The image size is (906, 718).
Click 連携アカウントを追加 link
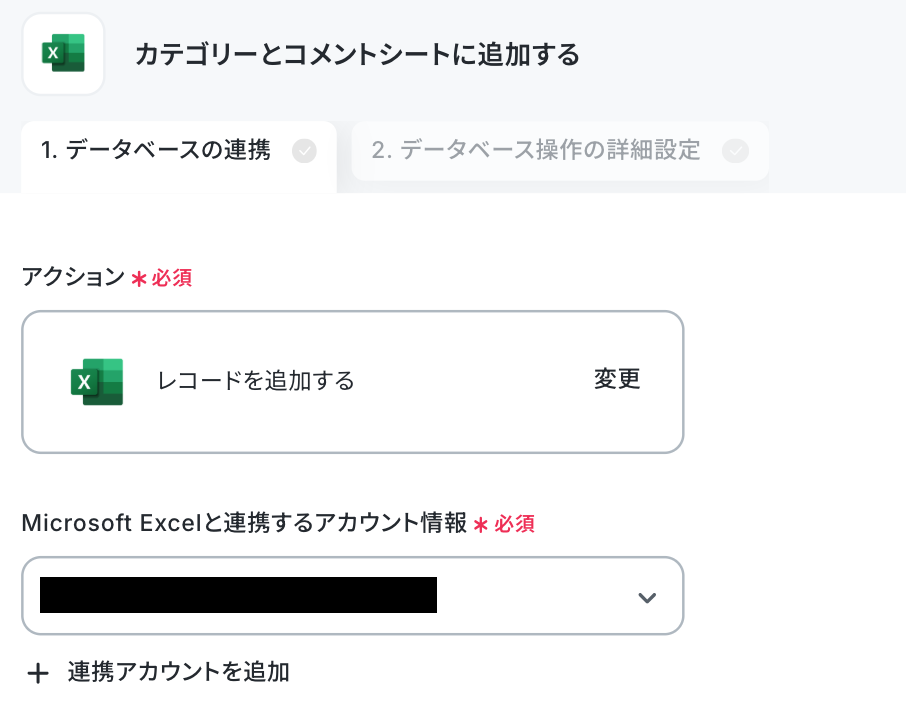pyautogui.click(x=179, y=672)
